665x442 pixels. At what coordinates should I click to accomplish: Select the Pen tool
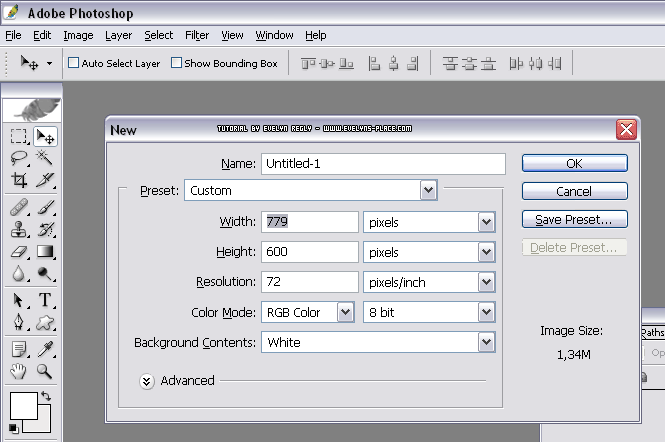tap(19, 322)
